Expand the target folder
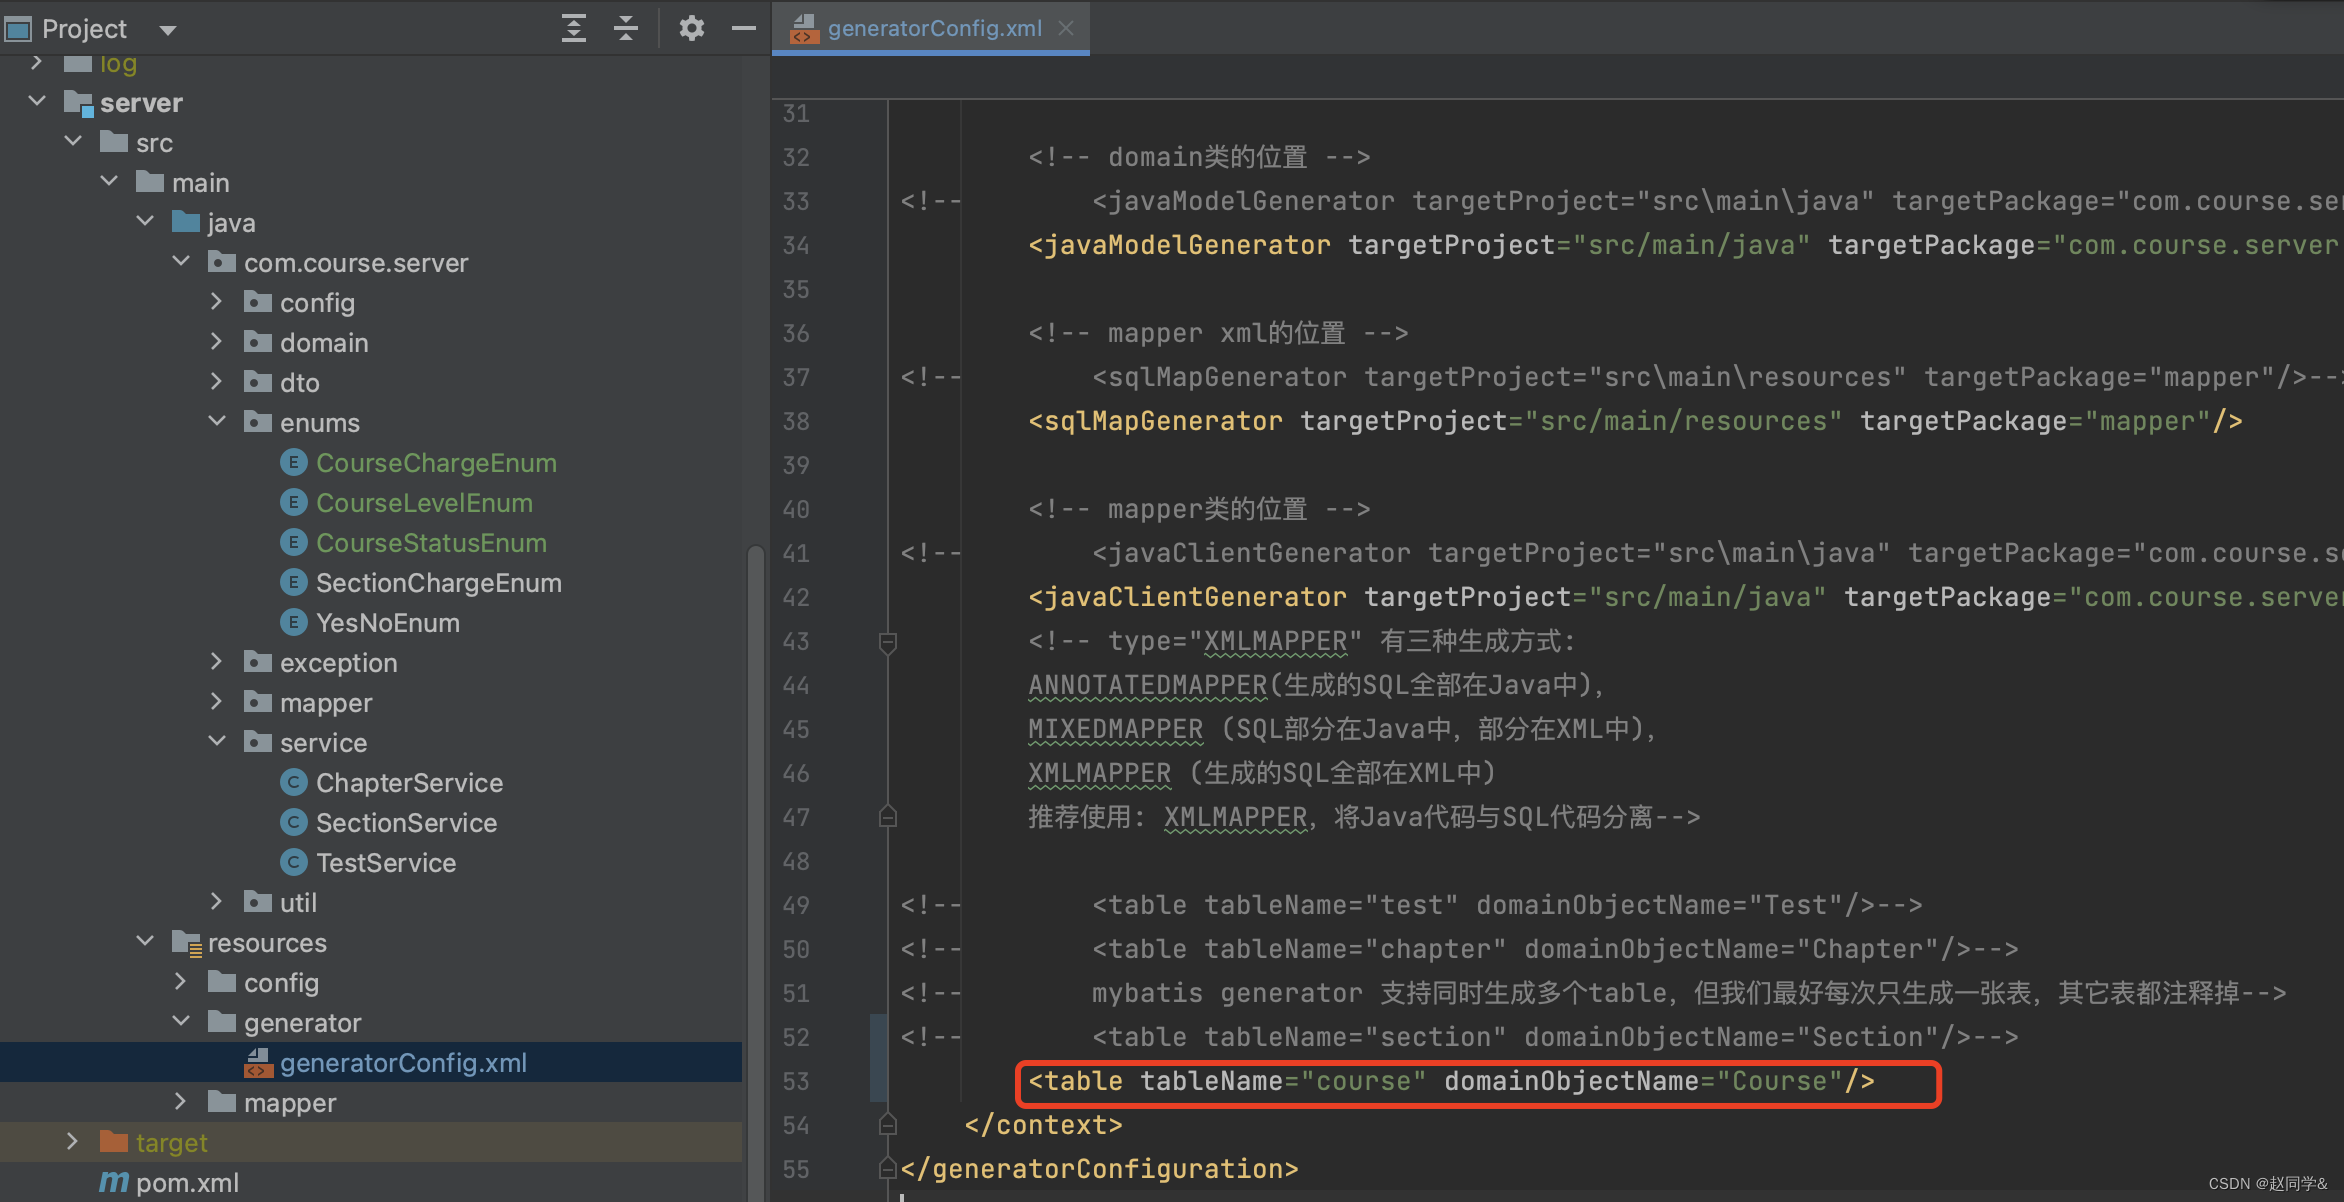2344x1202 pixels. tap(72, 1142)
